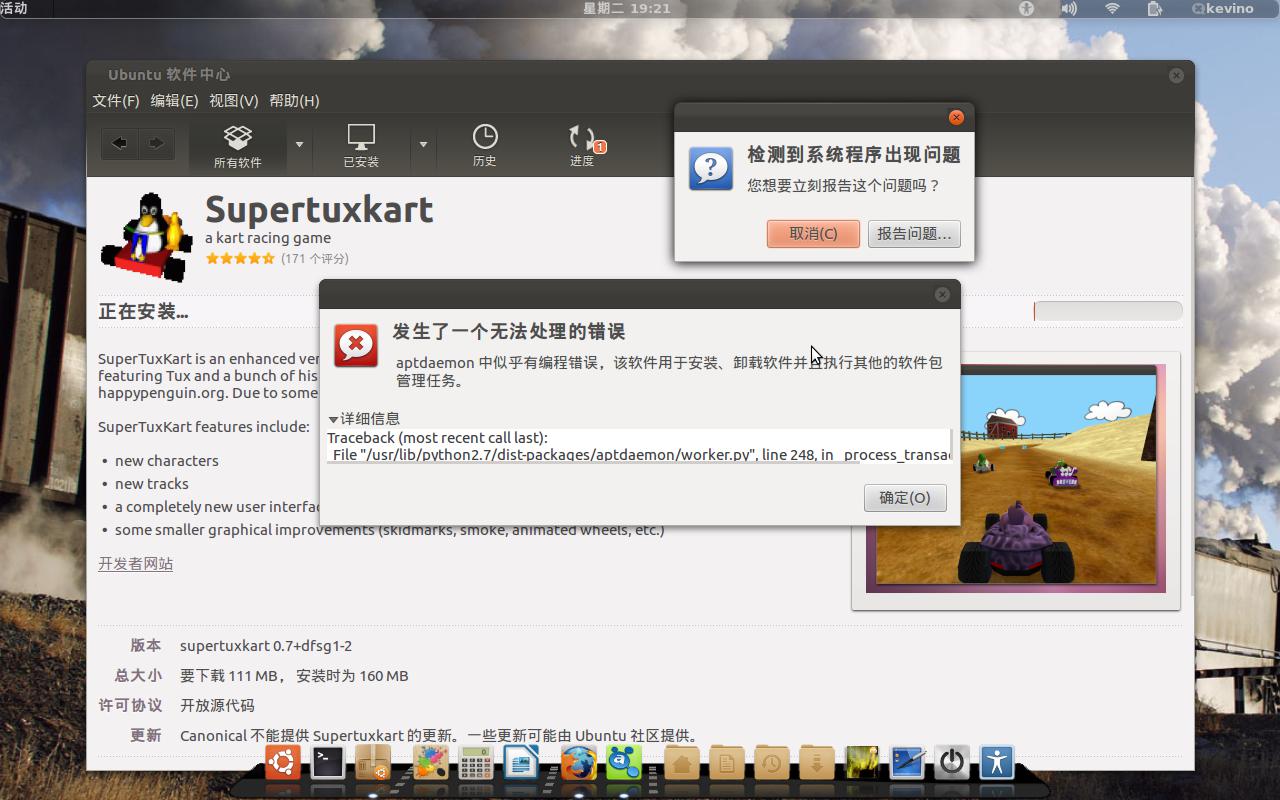Open the All Software (所有软件) section

237,146
